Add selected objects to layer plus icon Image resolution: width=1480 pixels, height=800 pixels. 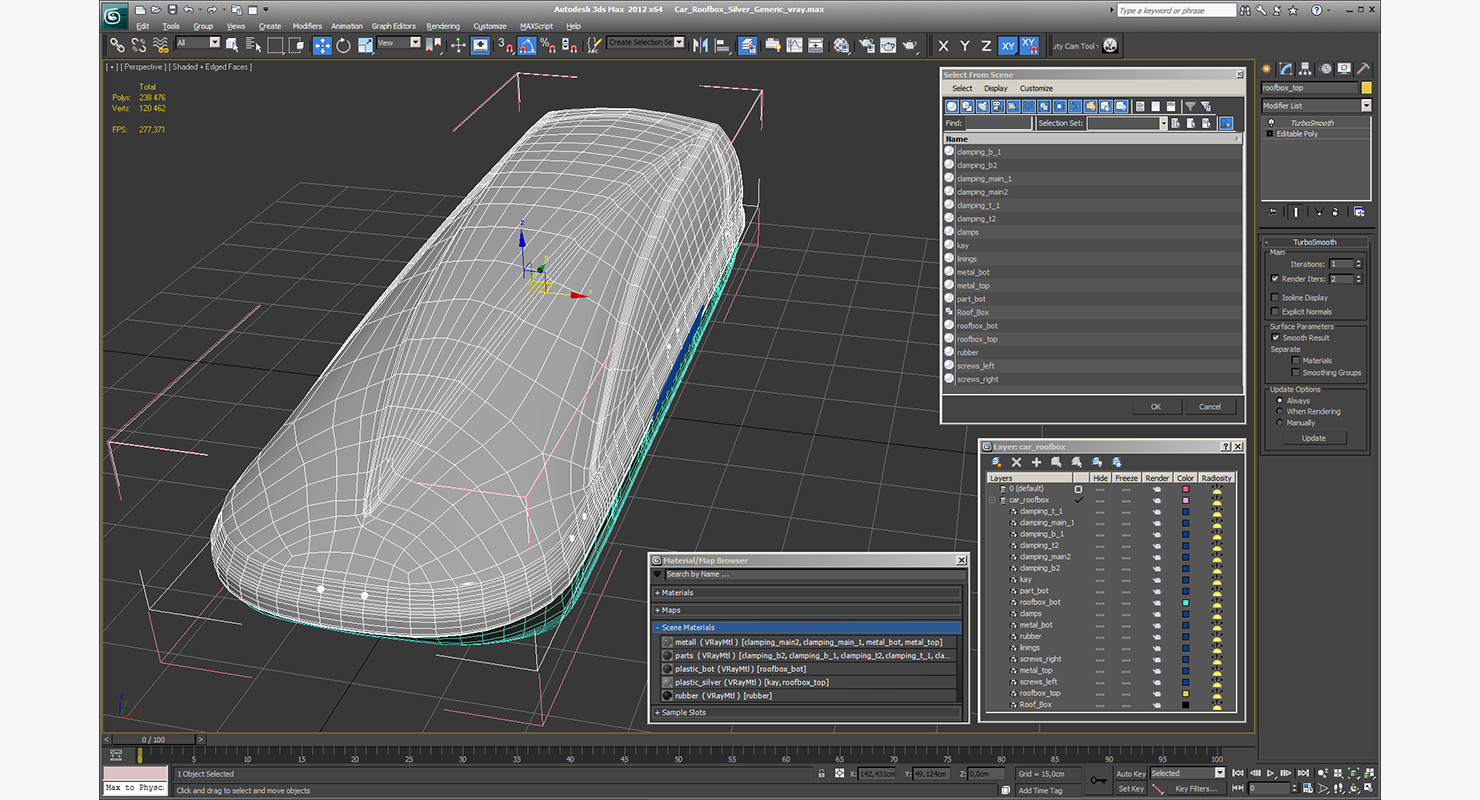pos(1037,463)
